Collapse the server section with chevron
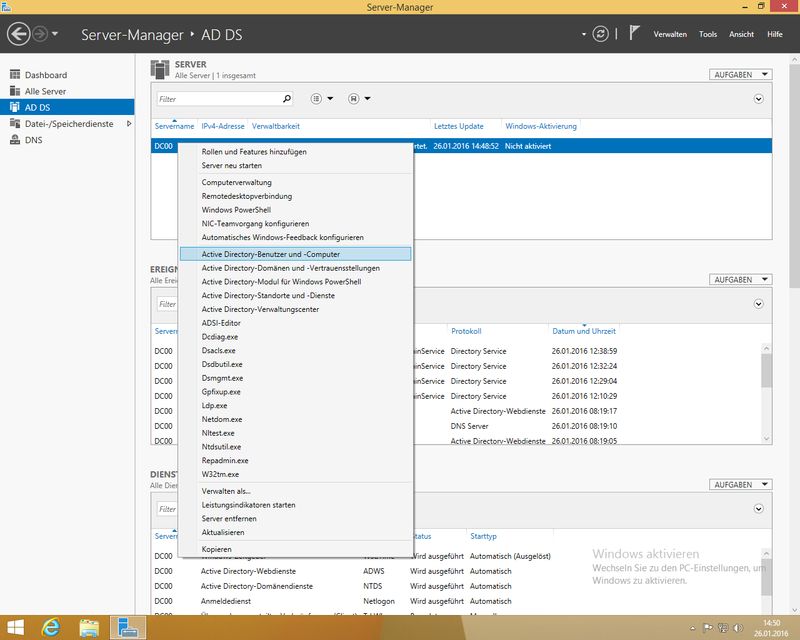 tap(758, 99)
